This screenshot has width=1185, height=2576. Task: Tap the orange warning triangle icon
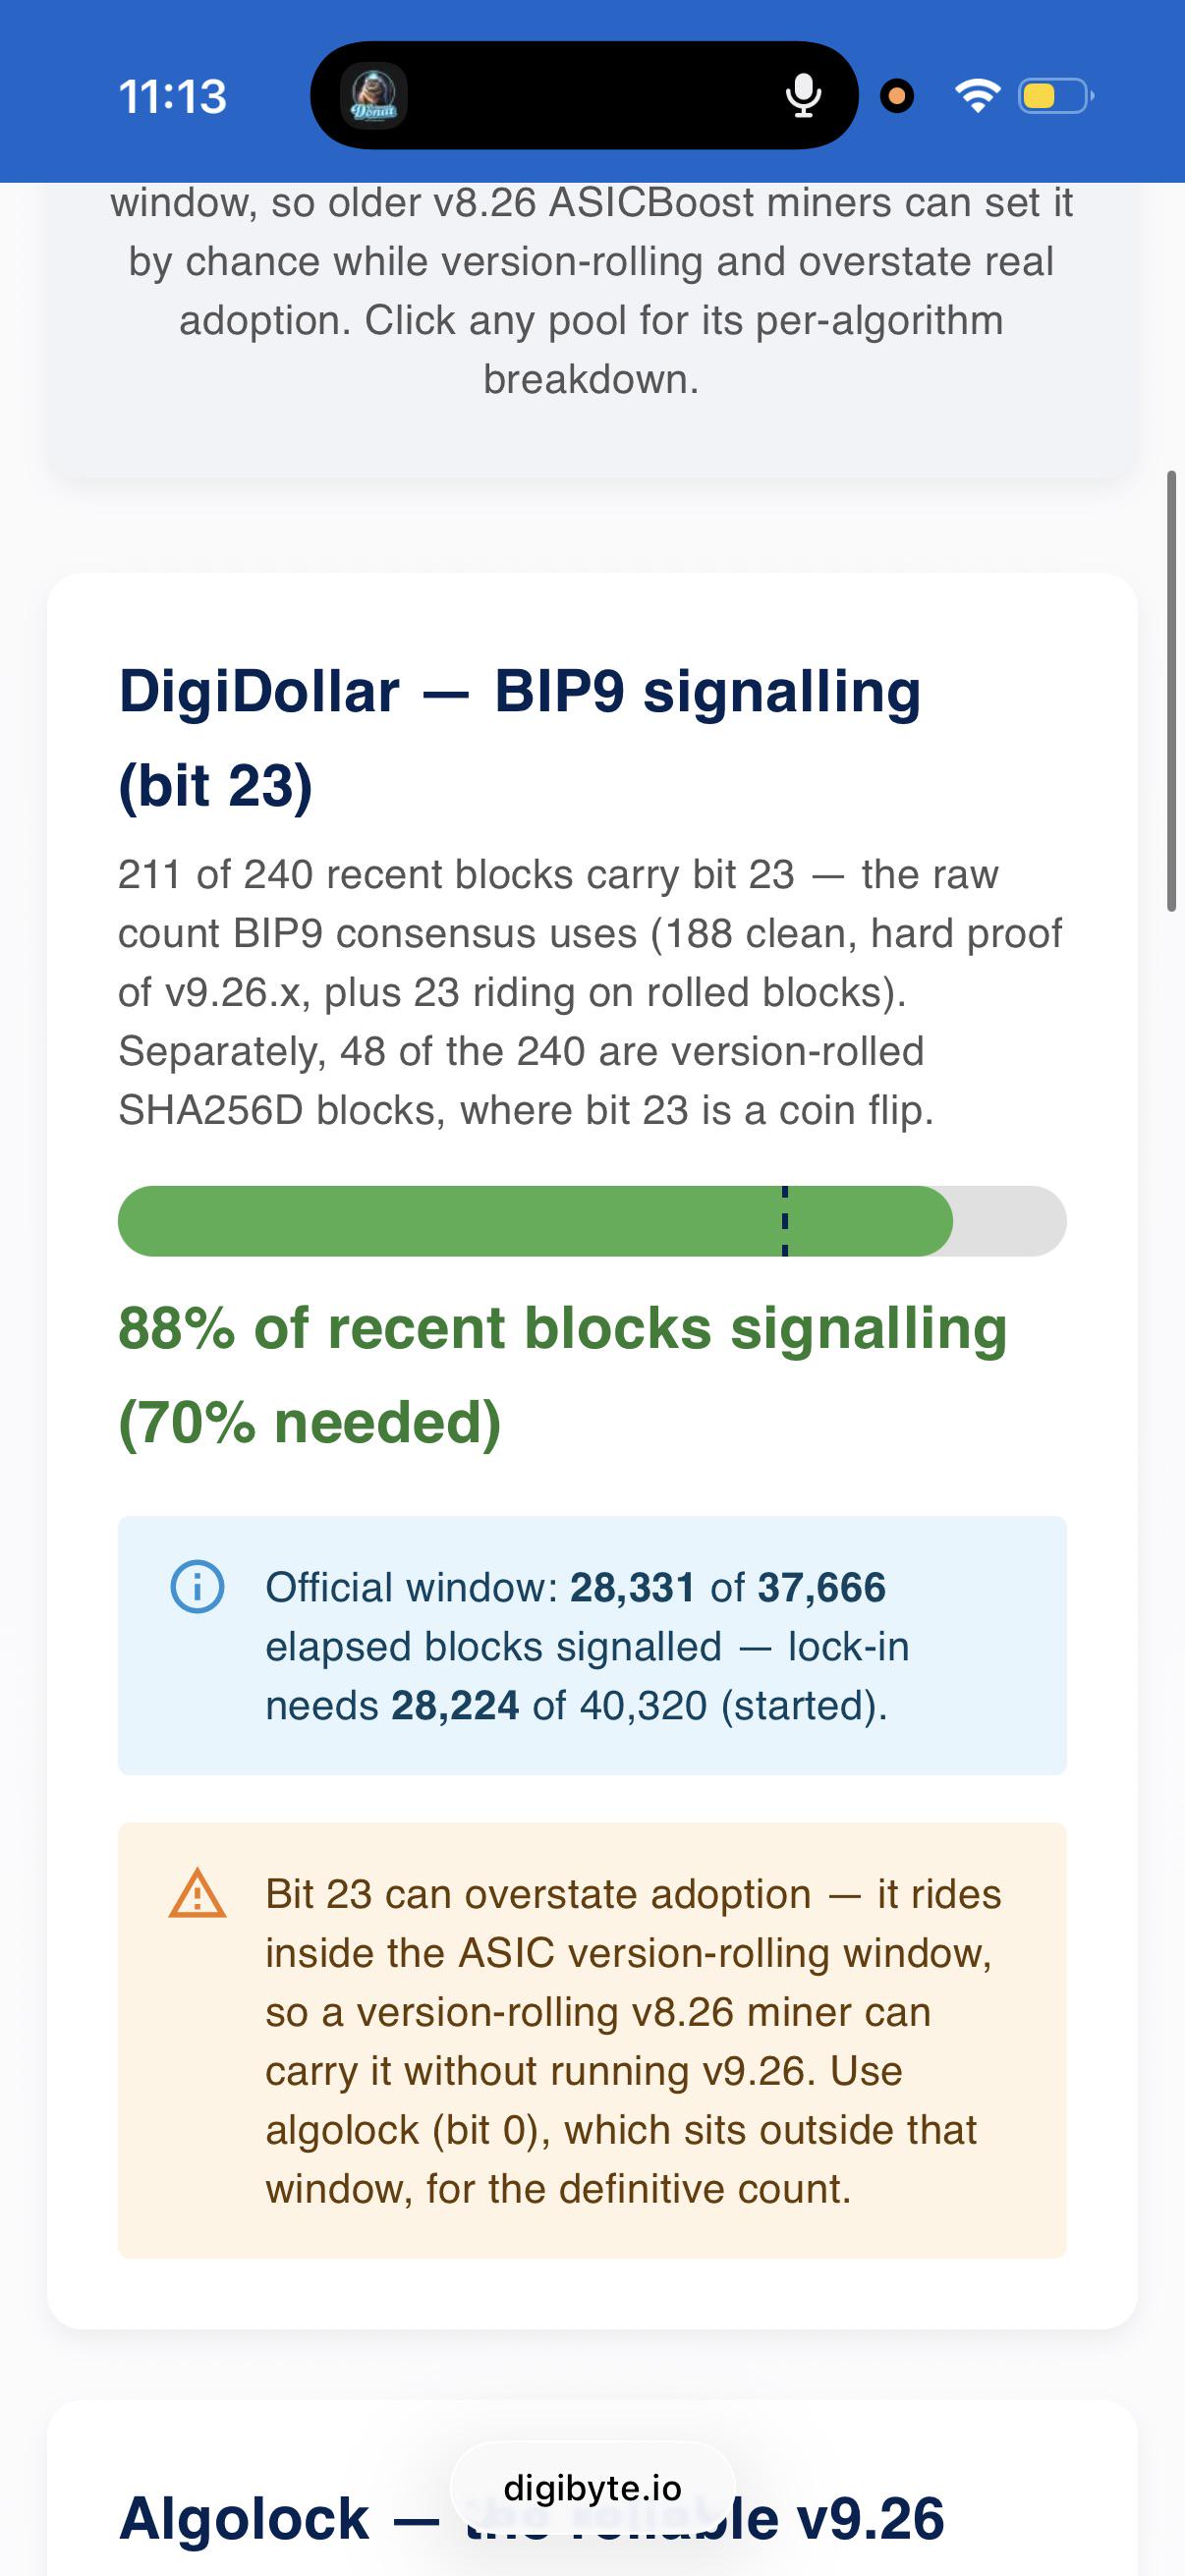197,1893
